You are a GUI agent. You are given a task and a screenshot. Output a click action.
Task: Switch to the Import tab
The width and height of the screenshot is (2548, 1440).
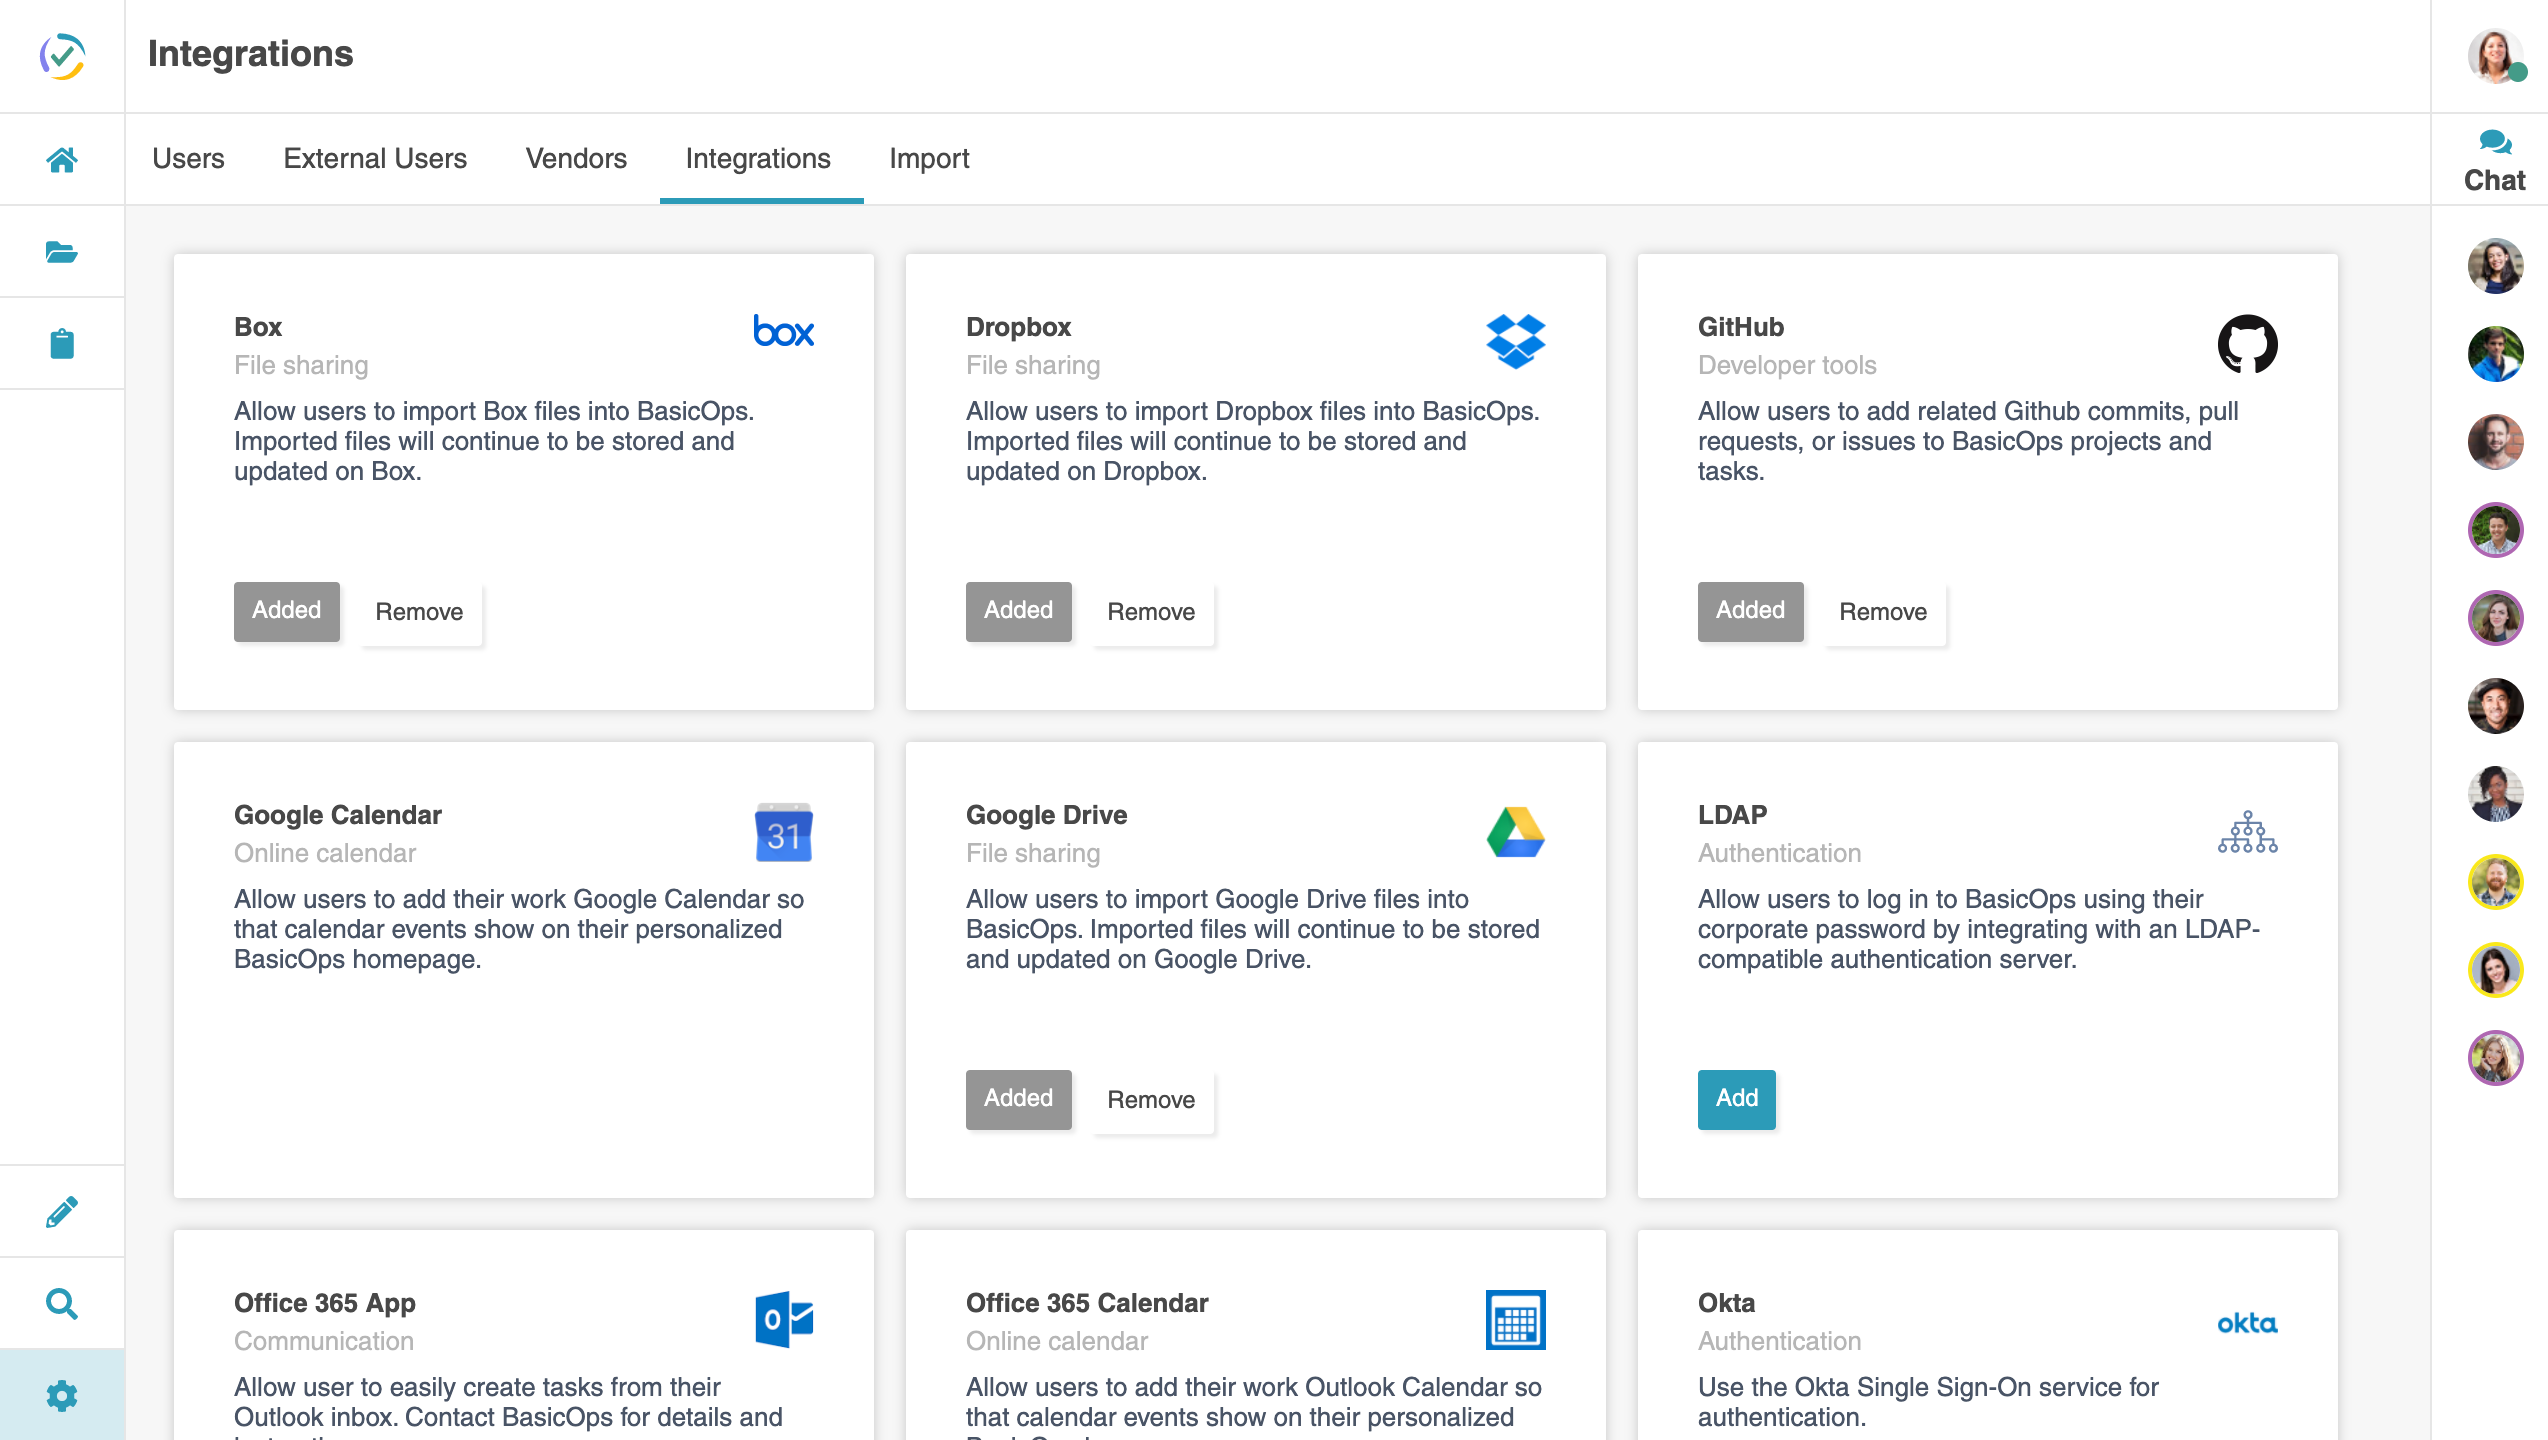coord(928,158)
